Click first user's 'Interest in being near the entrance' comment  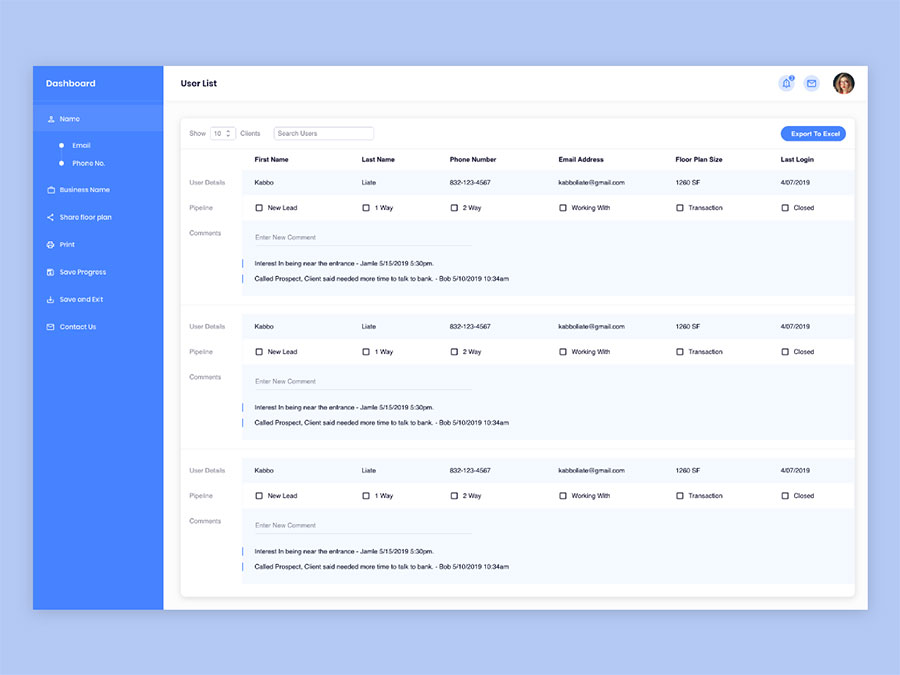[x=344, y=263]
